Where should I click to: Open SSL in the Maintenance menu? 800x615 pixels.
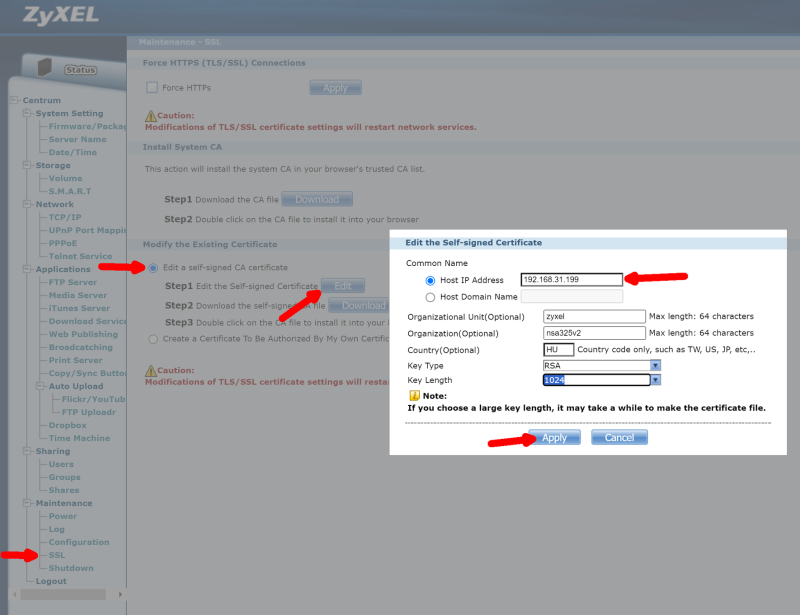click(57, 555)
